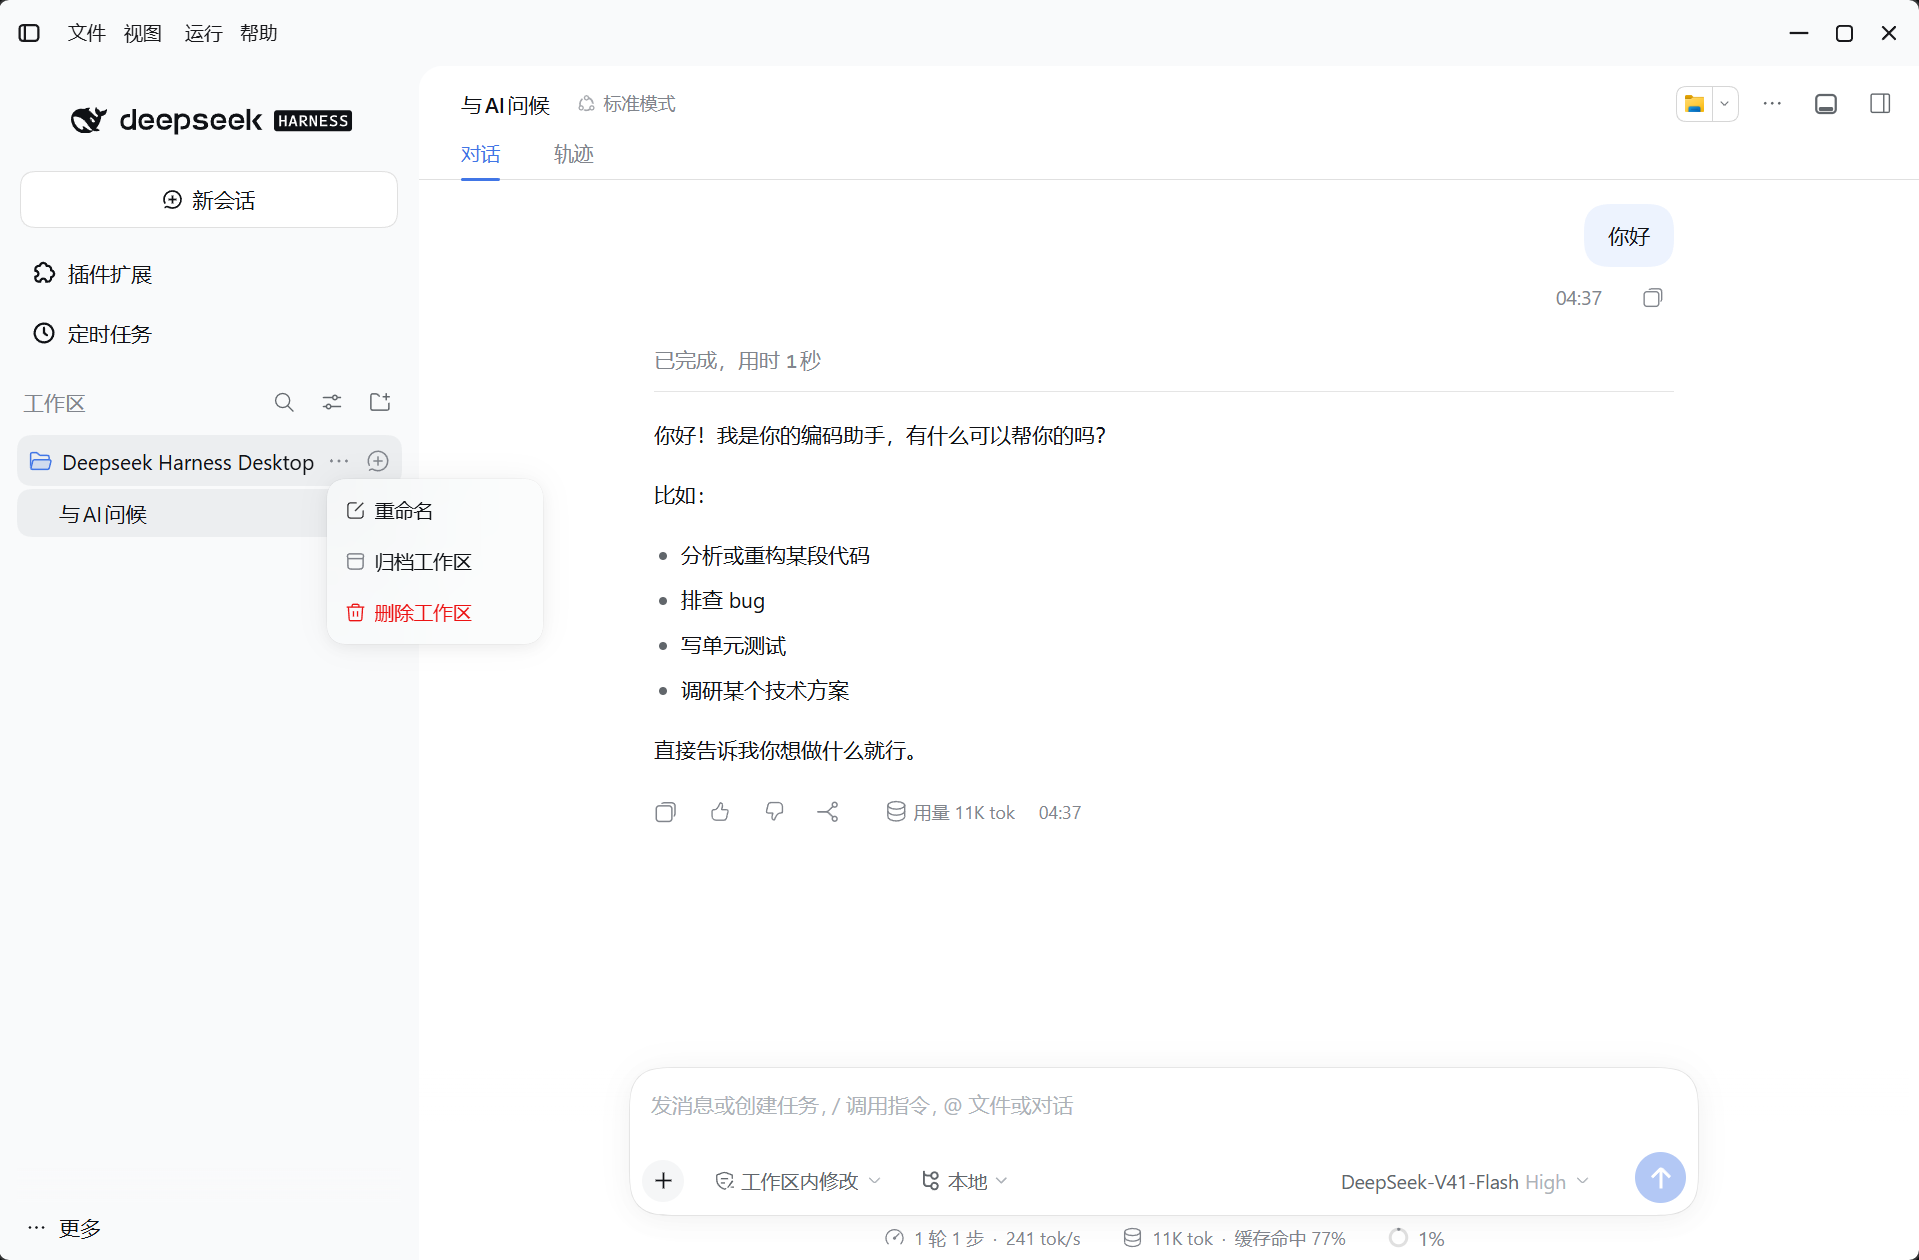
Task: Focus the message input field
Action: [x=1163, y=1106]
